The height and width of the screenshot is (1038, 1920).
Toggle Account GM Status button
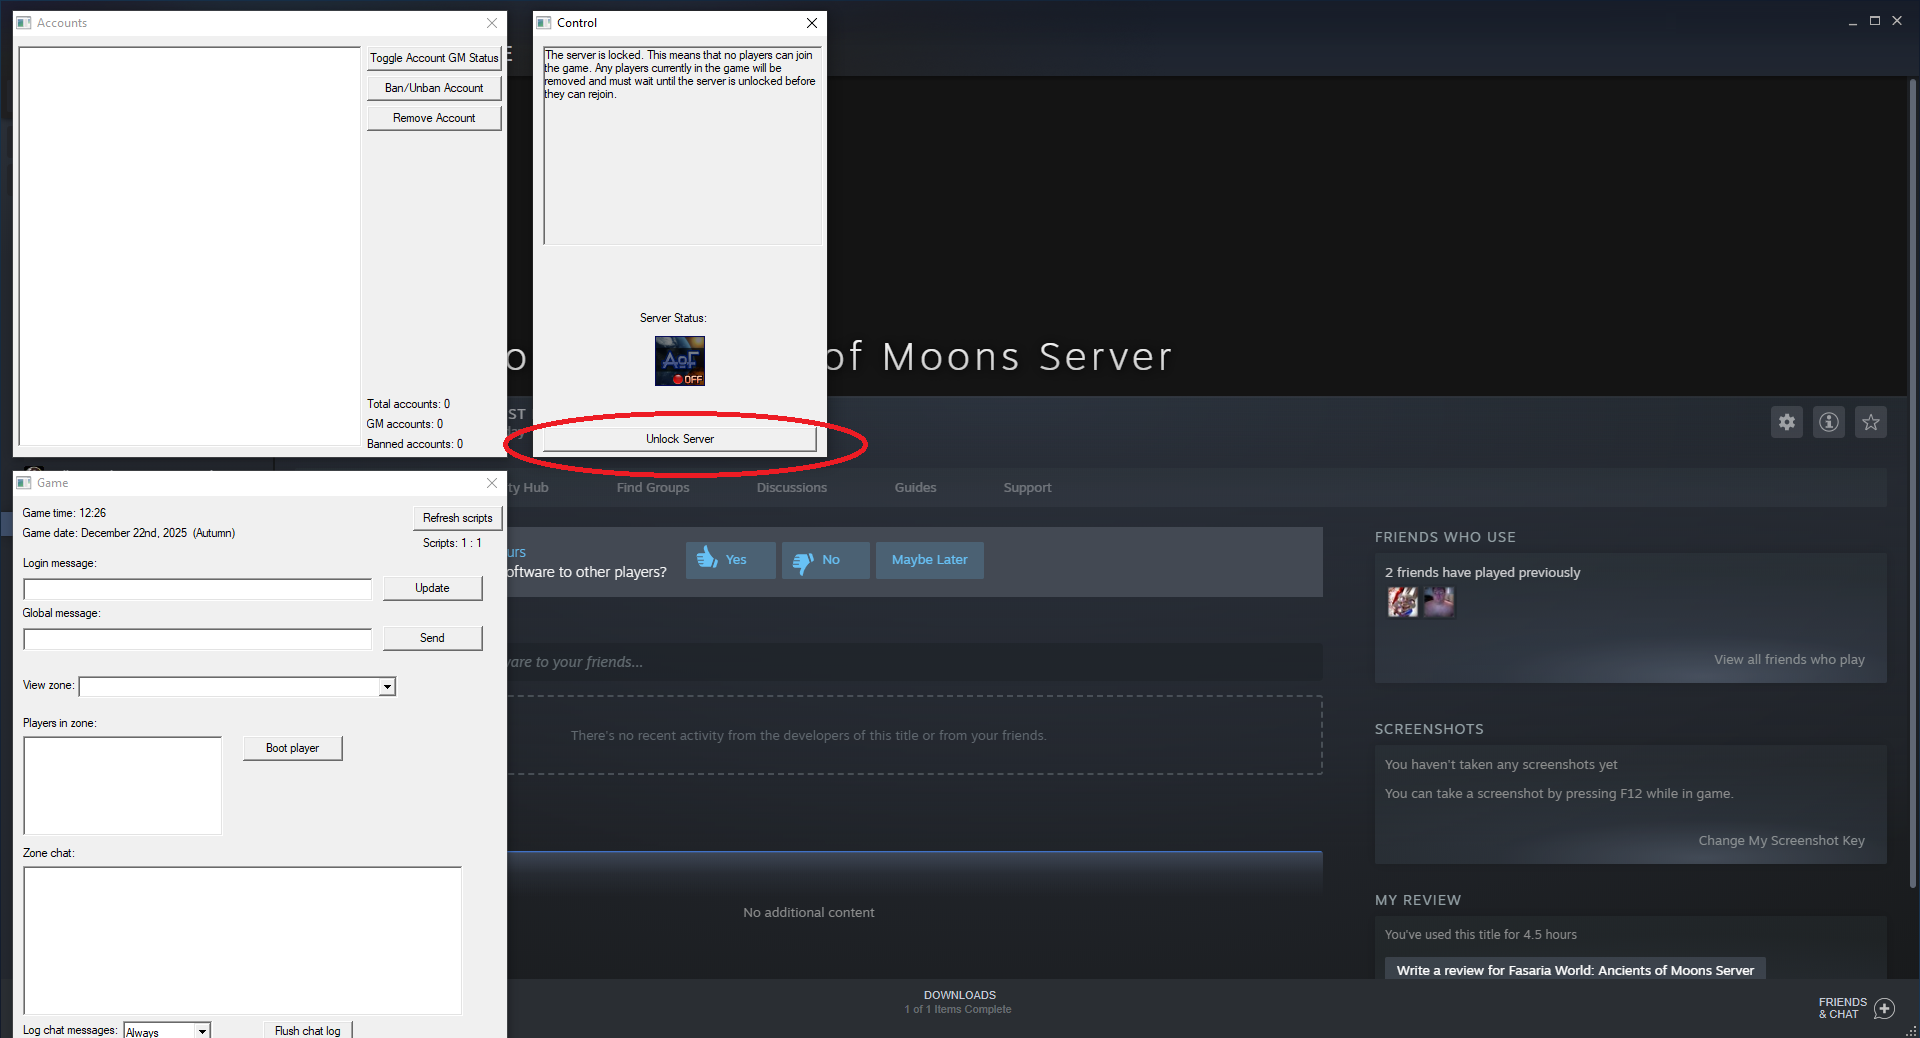click(x=434, y=58)
